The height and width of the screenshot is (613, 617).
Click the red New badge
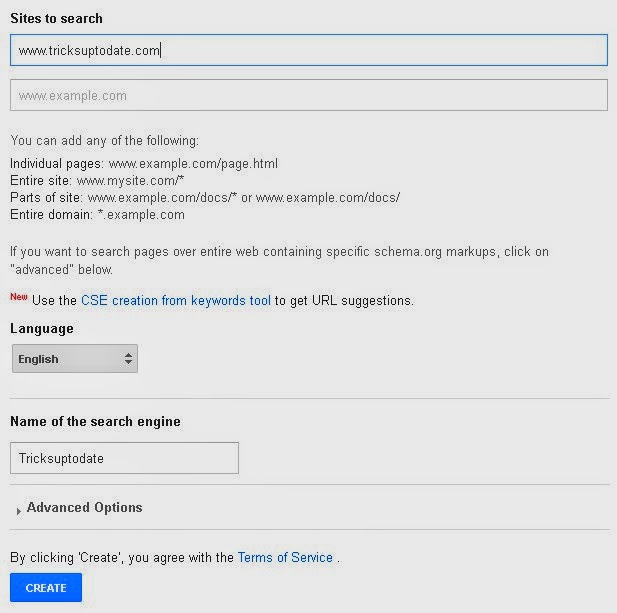19,297
